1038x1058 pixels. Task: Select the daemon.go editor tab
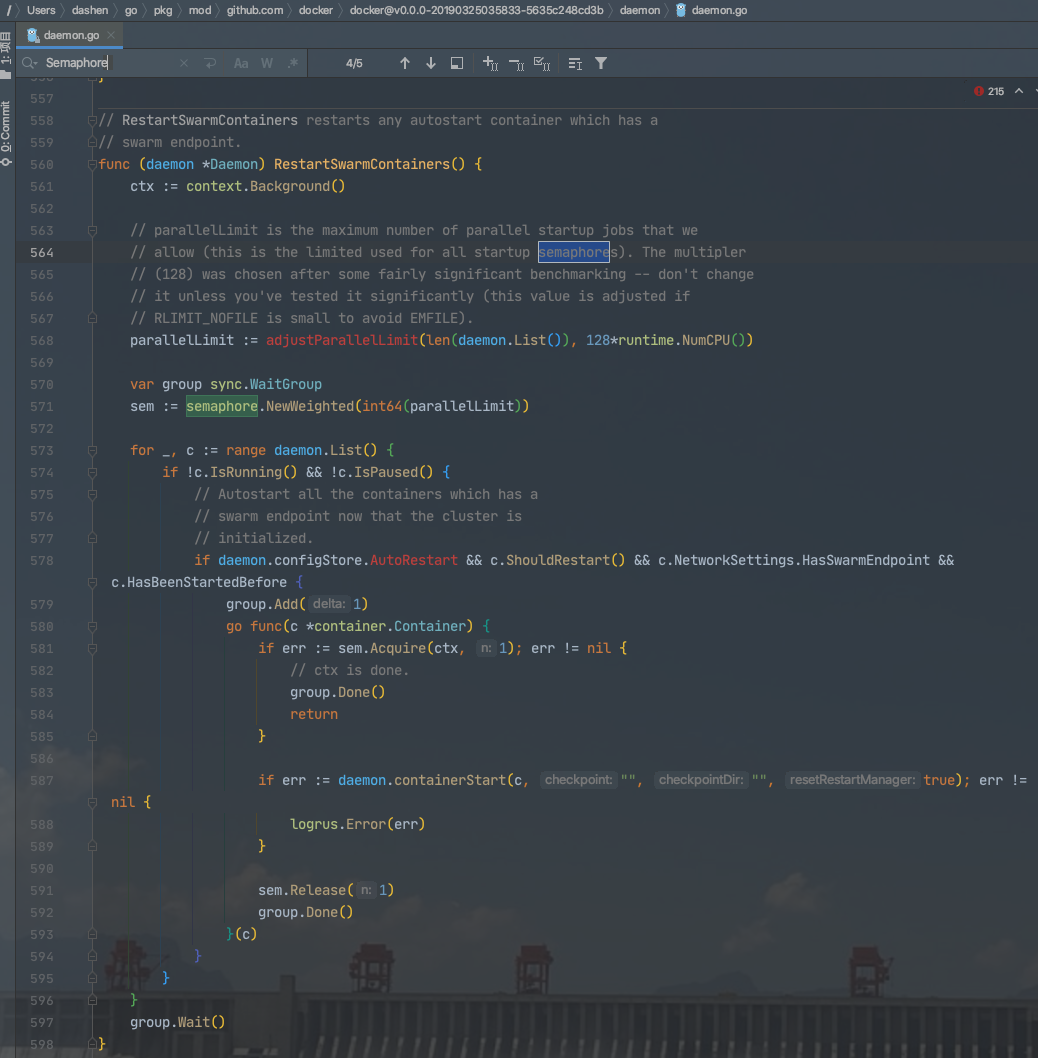[x=69, y=35]
